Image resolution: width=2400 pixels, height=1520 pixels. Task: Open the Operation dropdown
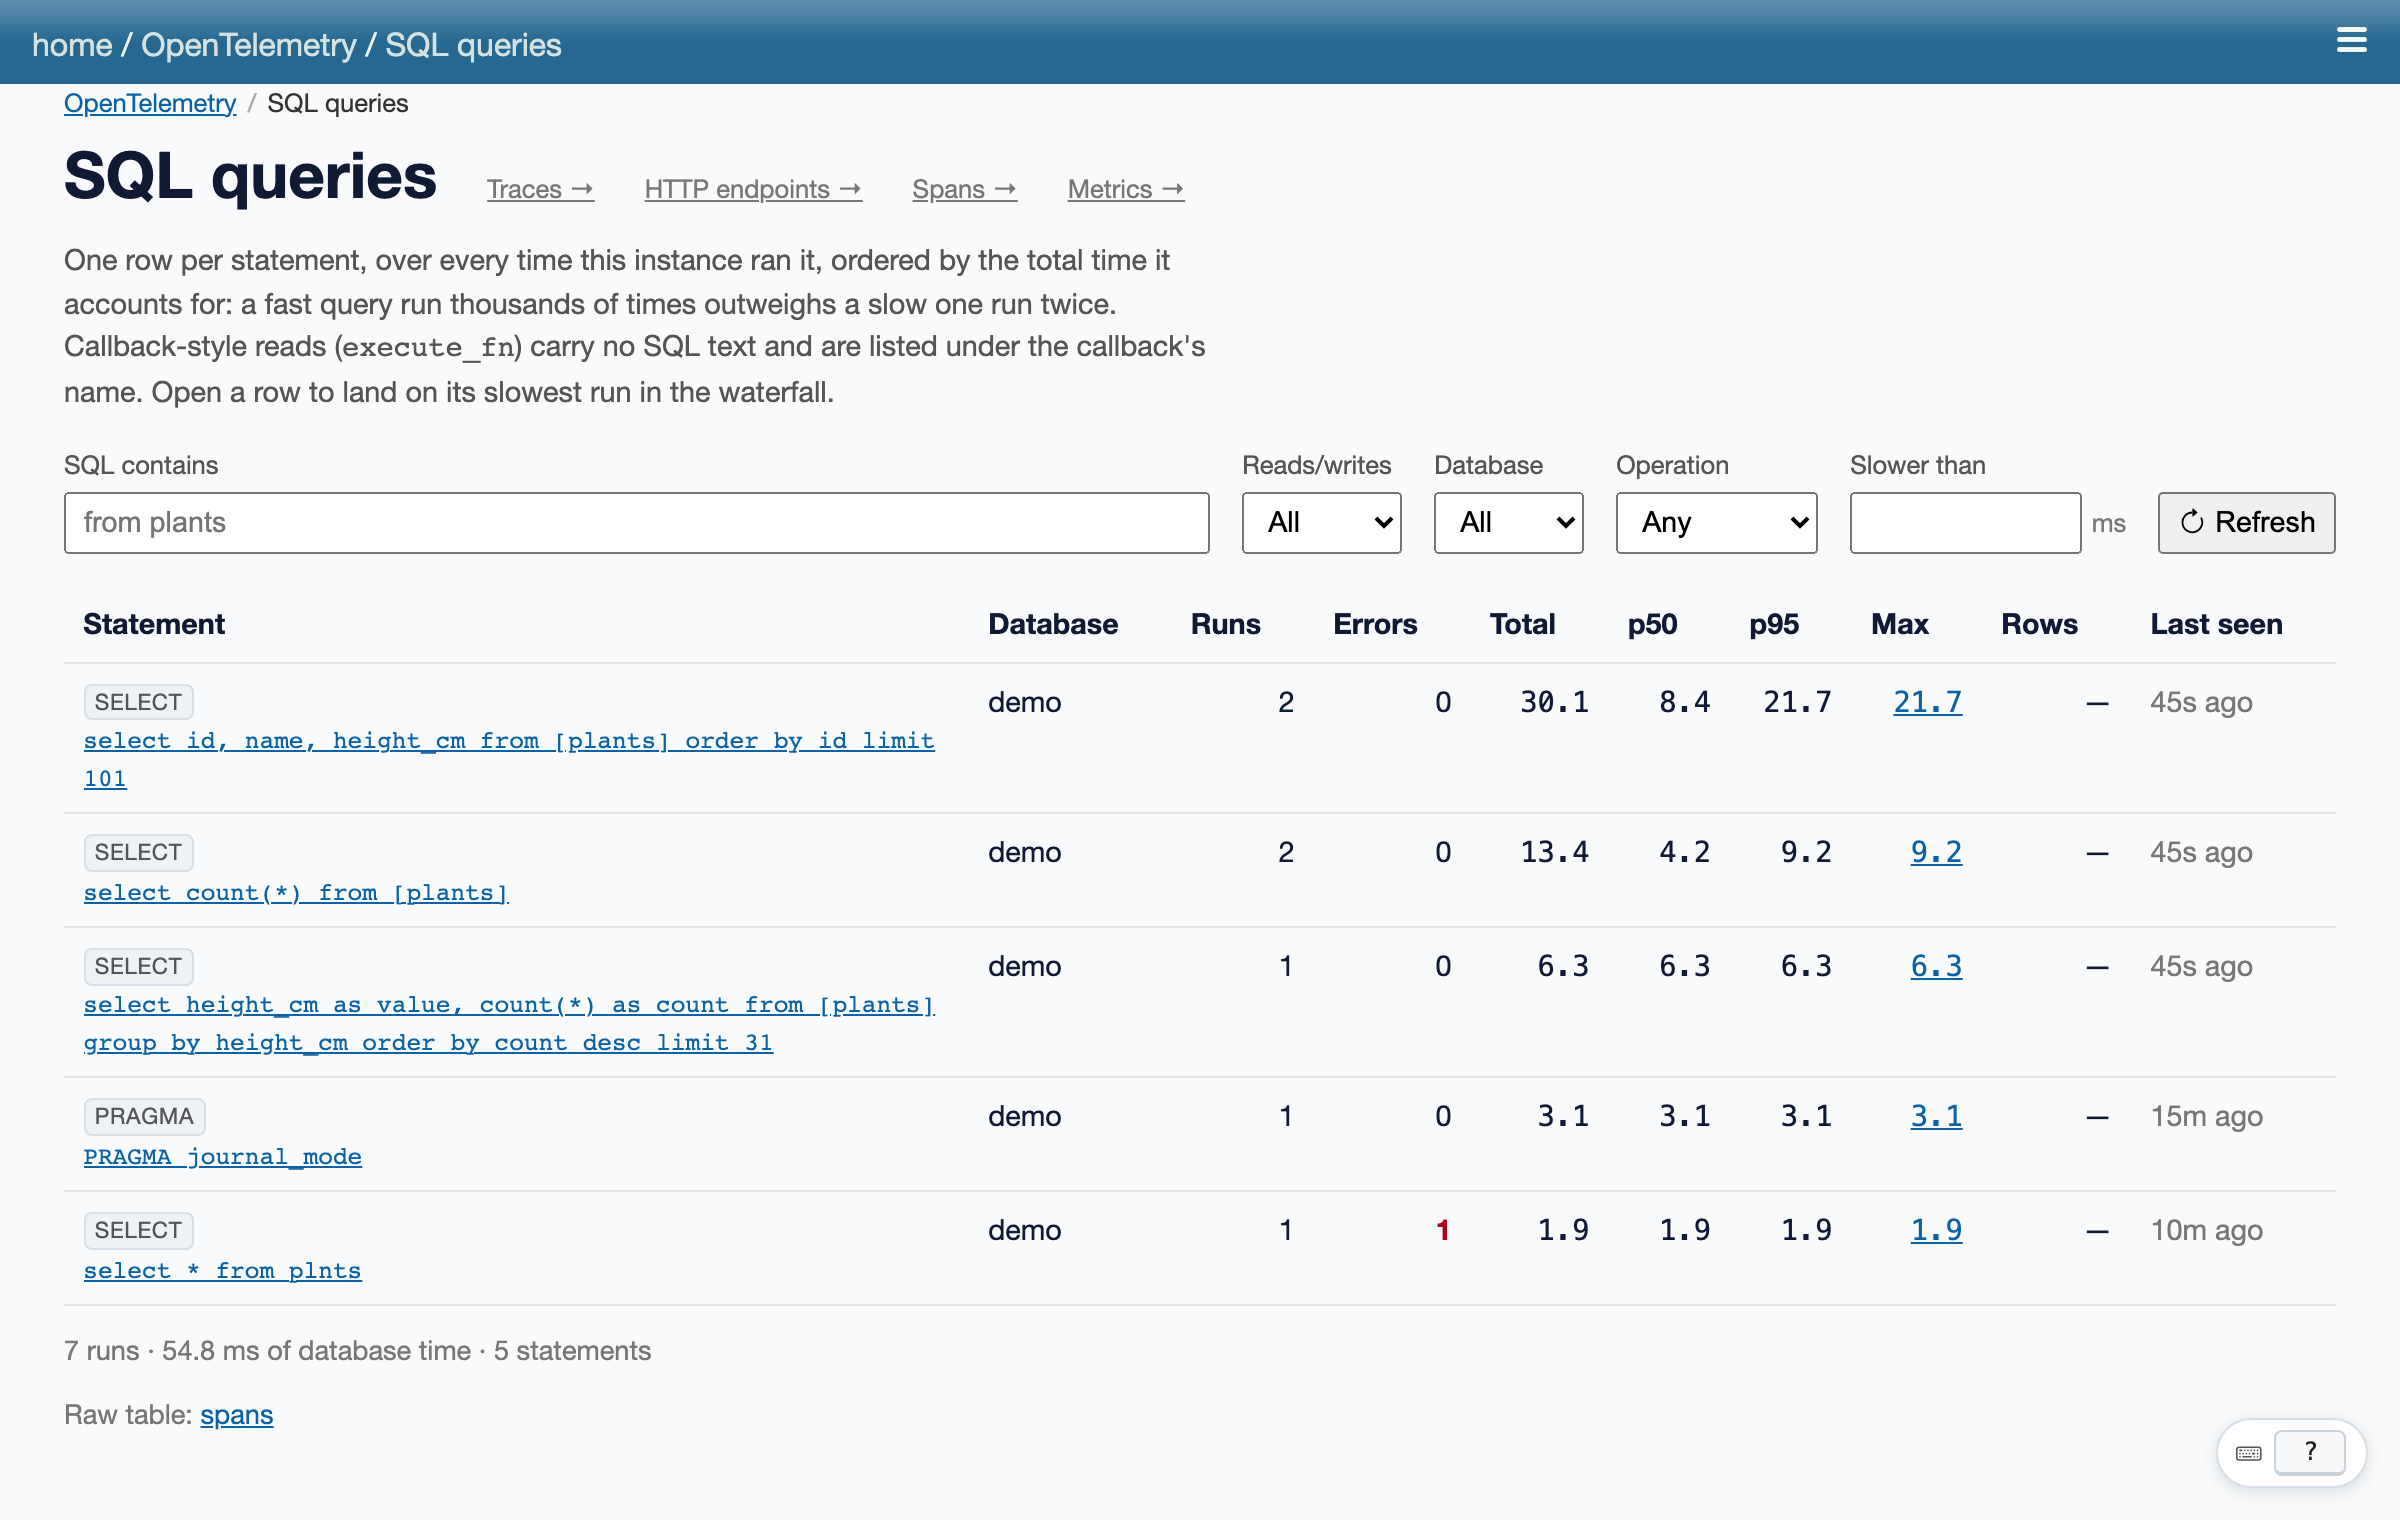(1716, 522)
